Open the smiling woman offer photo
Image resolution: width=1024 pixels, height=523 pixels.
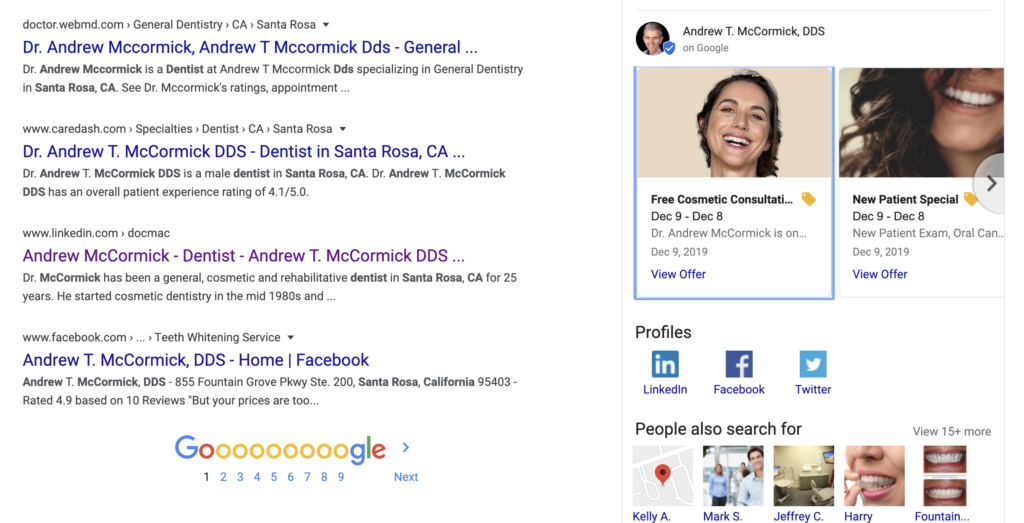point(734,123)
